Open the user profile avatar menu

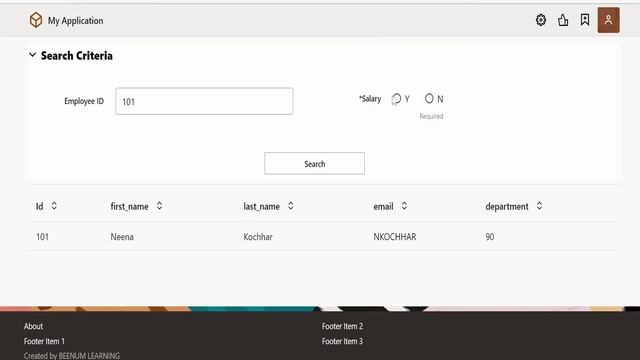click(x=609, y=20)
